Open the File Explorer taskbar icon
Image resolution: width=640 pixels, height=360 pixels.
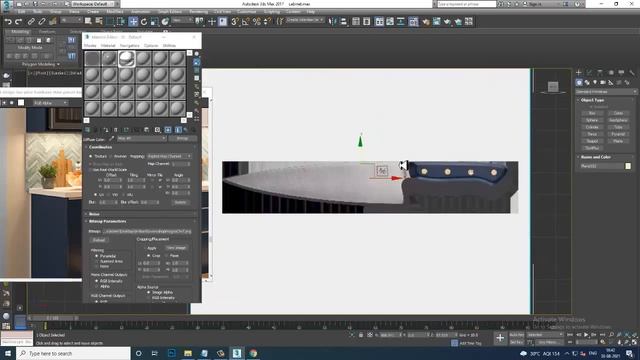click(x=188, y=353)
